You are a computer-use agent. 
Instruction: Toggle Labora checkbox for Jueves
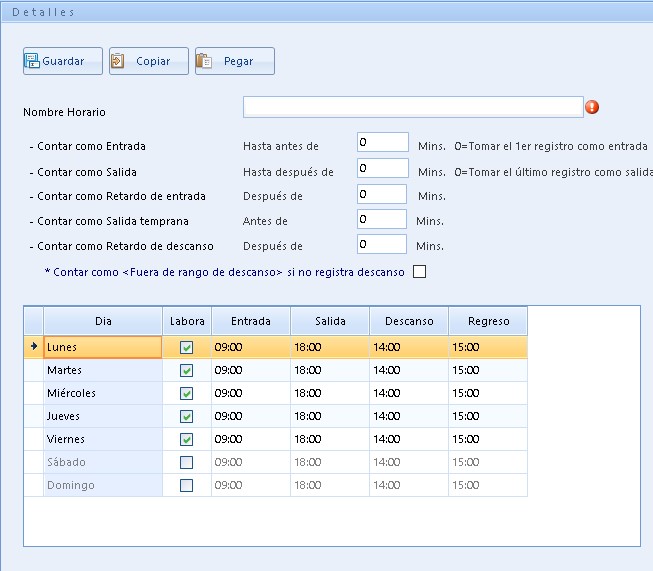[x=187, y=416]
